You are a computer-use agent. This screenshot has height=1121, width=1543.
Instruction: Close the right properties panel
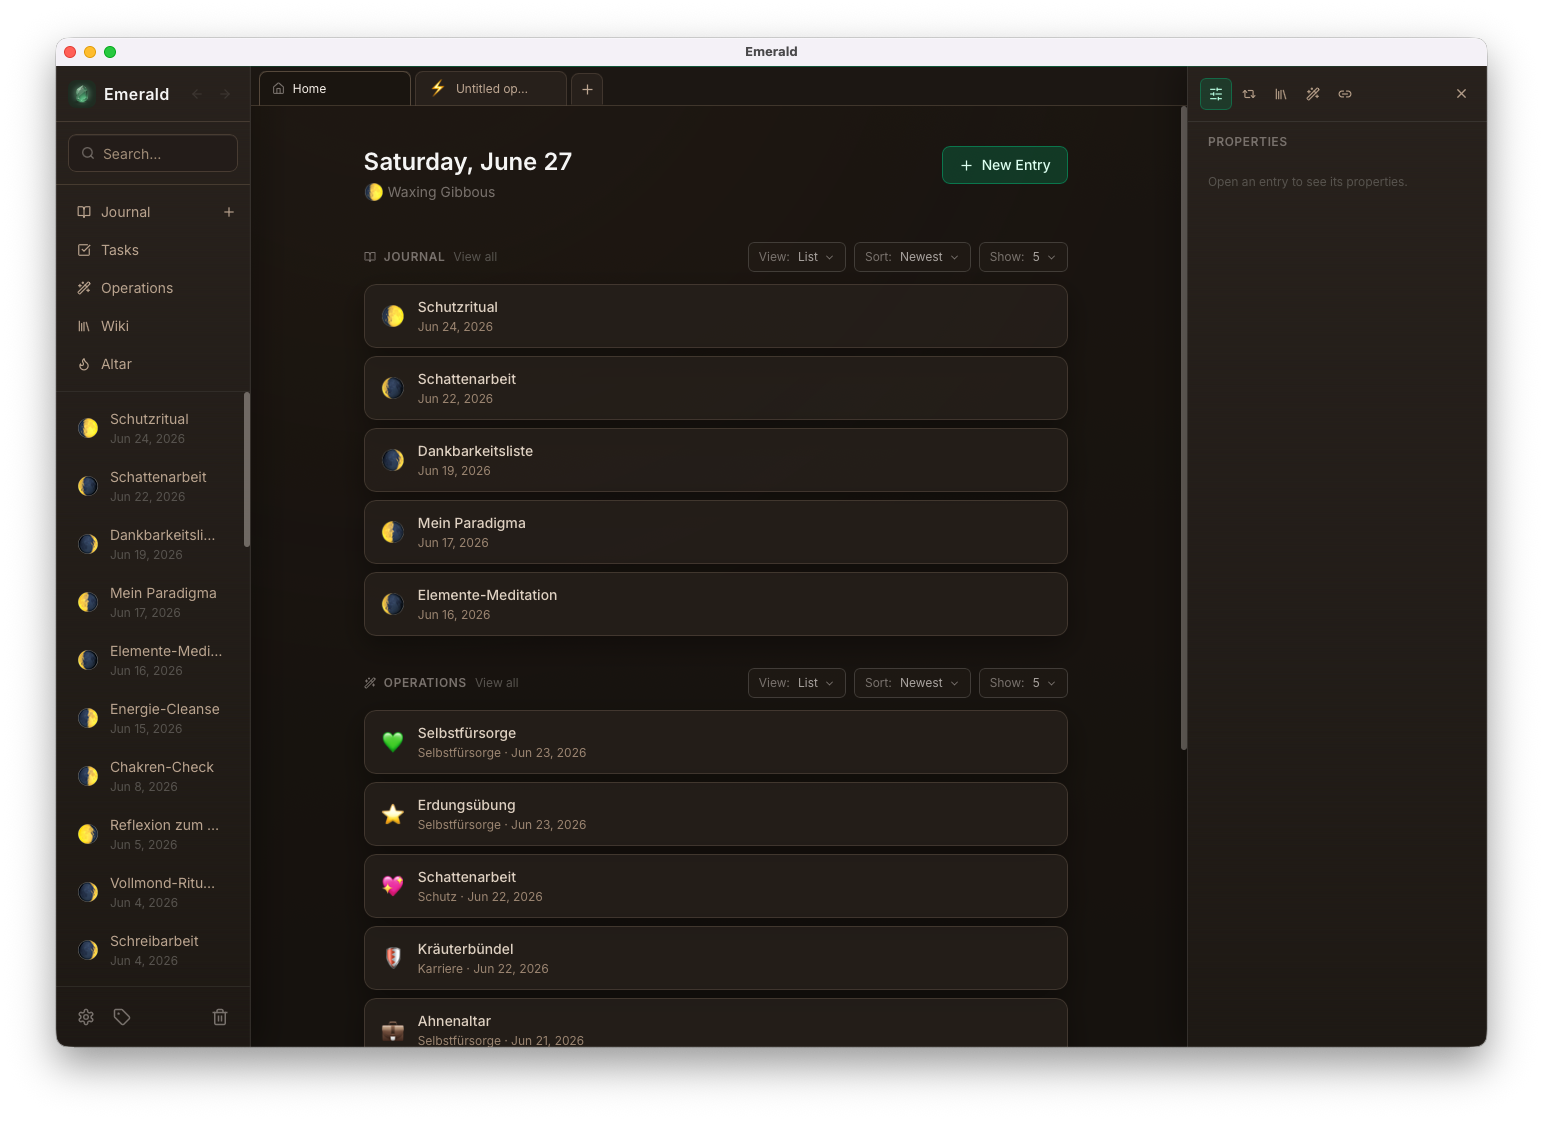(1461, 94)
